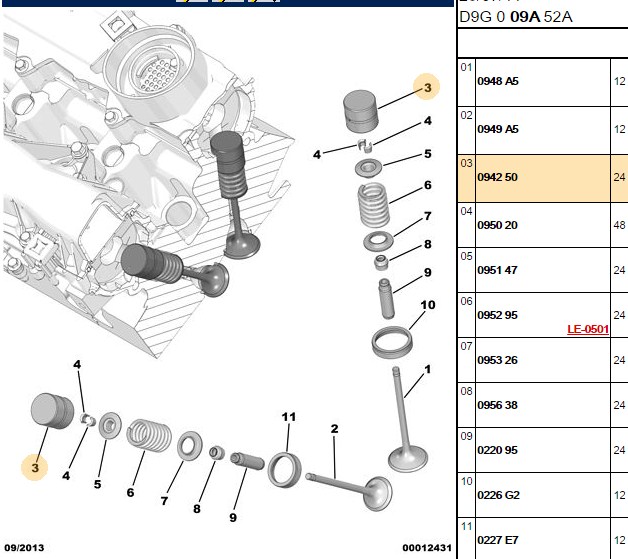Click the diagram code D9G 0 09A 52A

click(516, 17)
